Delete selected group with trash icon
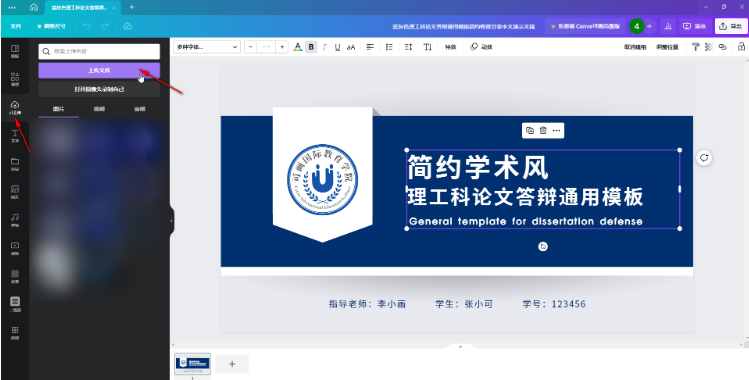 [x=543, y=130]
